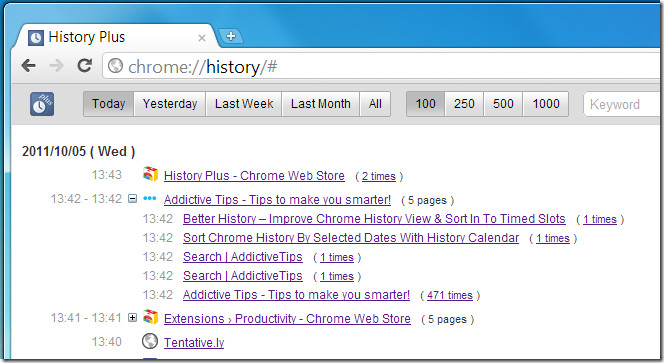Close the History Plus tab

202,38
